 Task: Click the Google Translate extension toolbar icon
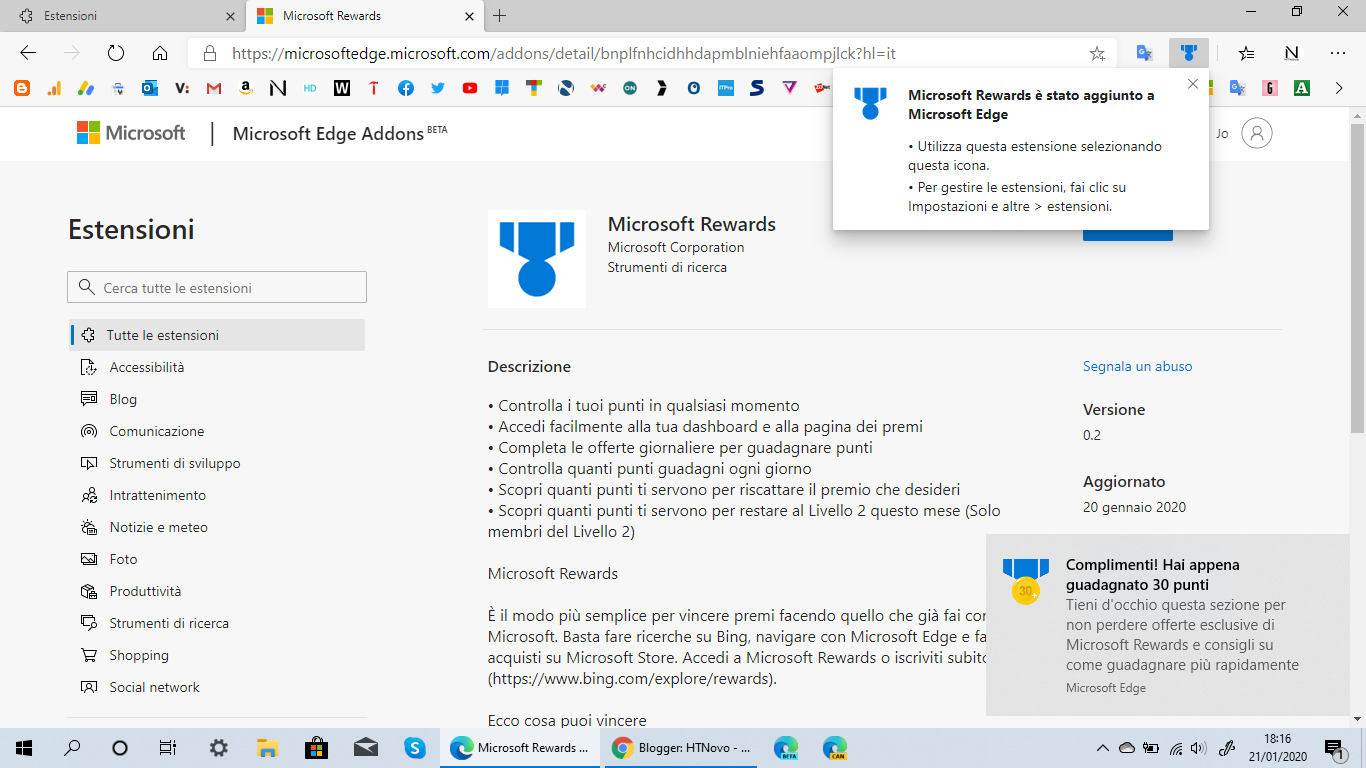click(1145, 53)
